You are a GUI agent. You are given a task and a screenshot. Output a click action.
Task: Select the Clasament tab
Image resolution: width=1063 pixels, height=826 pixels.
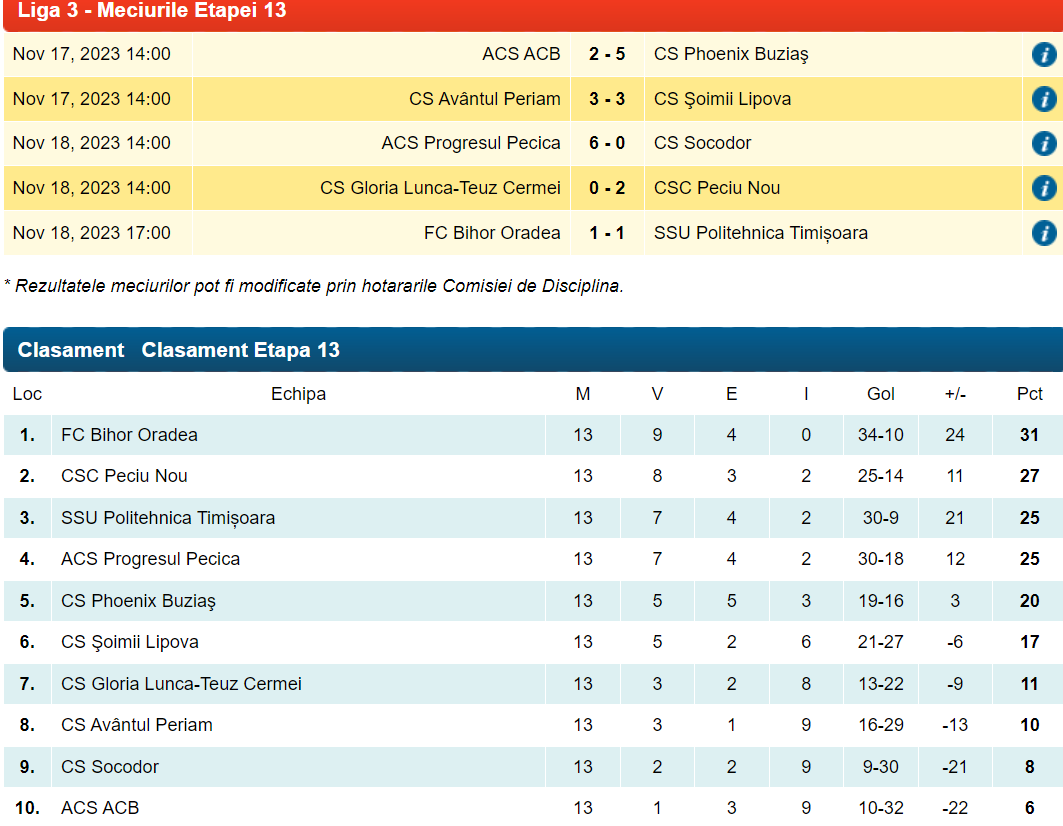71,350
